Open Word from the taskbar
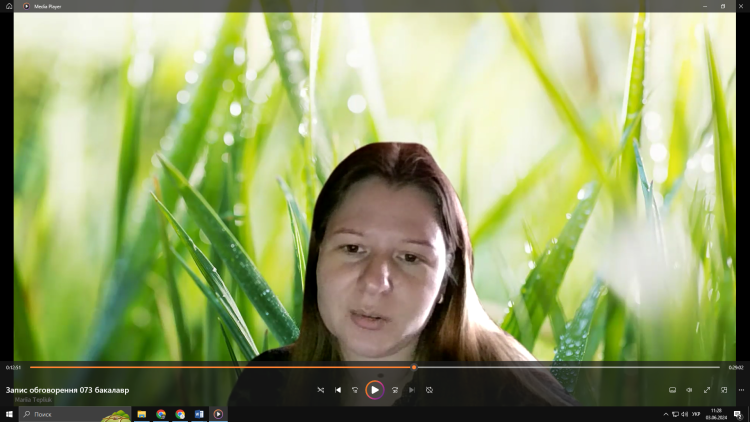Screen dimensions: 750x422 click(x=199, y=414)
